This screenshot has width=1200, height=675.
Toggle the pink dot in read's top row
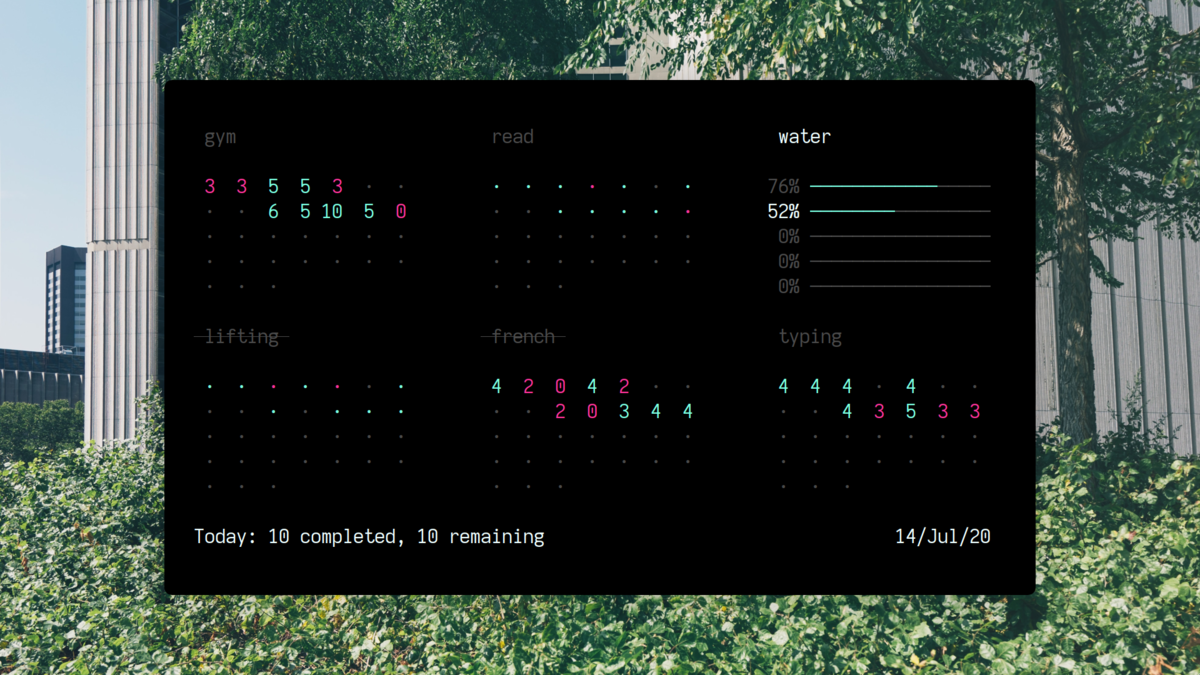[x=592, y=186]
